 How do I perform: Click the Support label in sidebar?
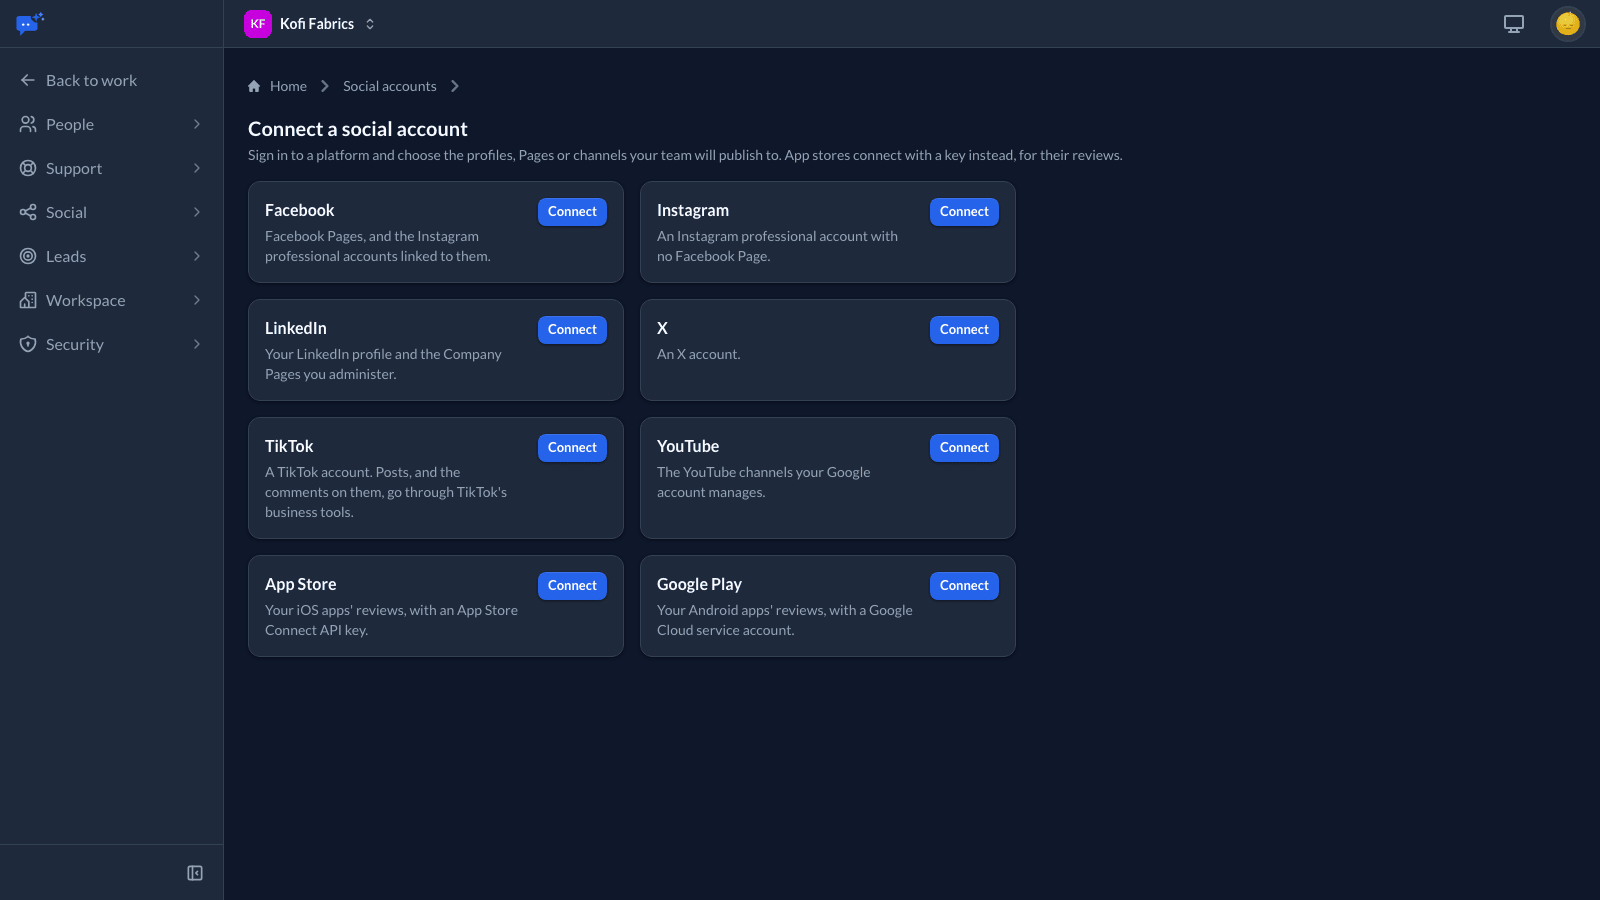(x=74, y=168)
